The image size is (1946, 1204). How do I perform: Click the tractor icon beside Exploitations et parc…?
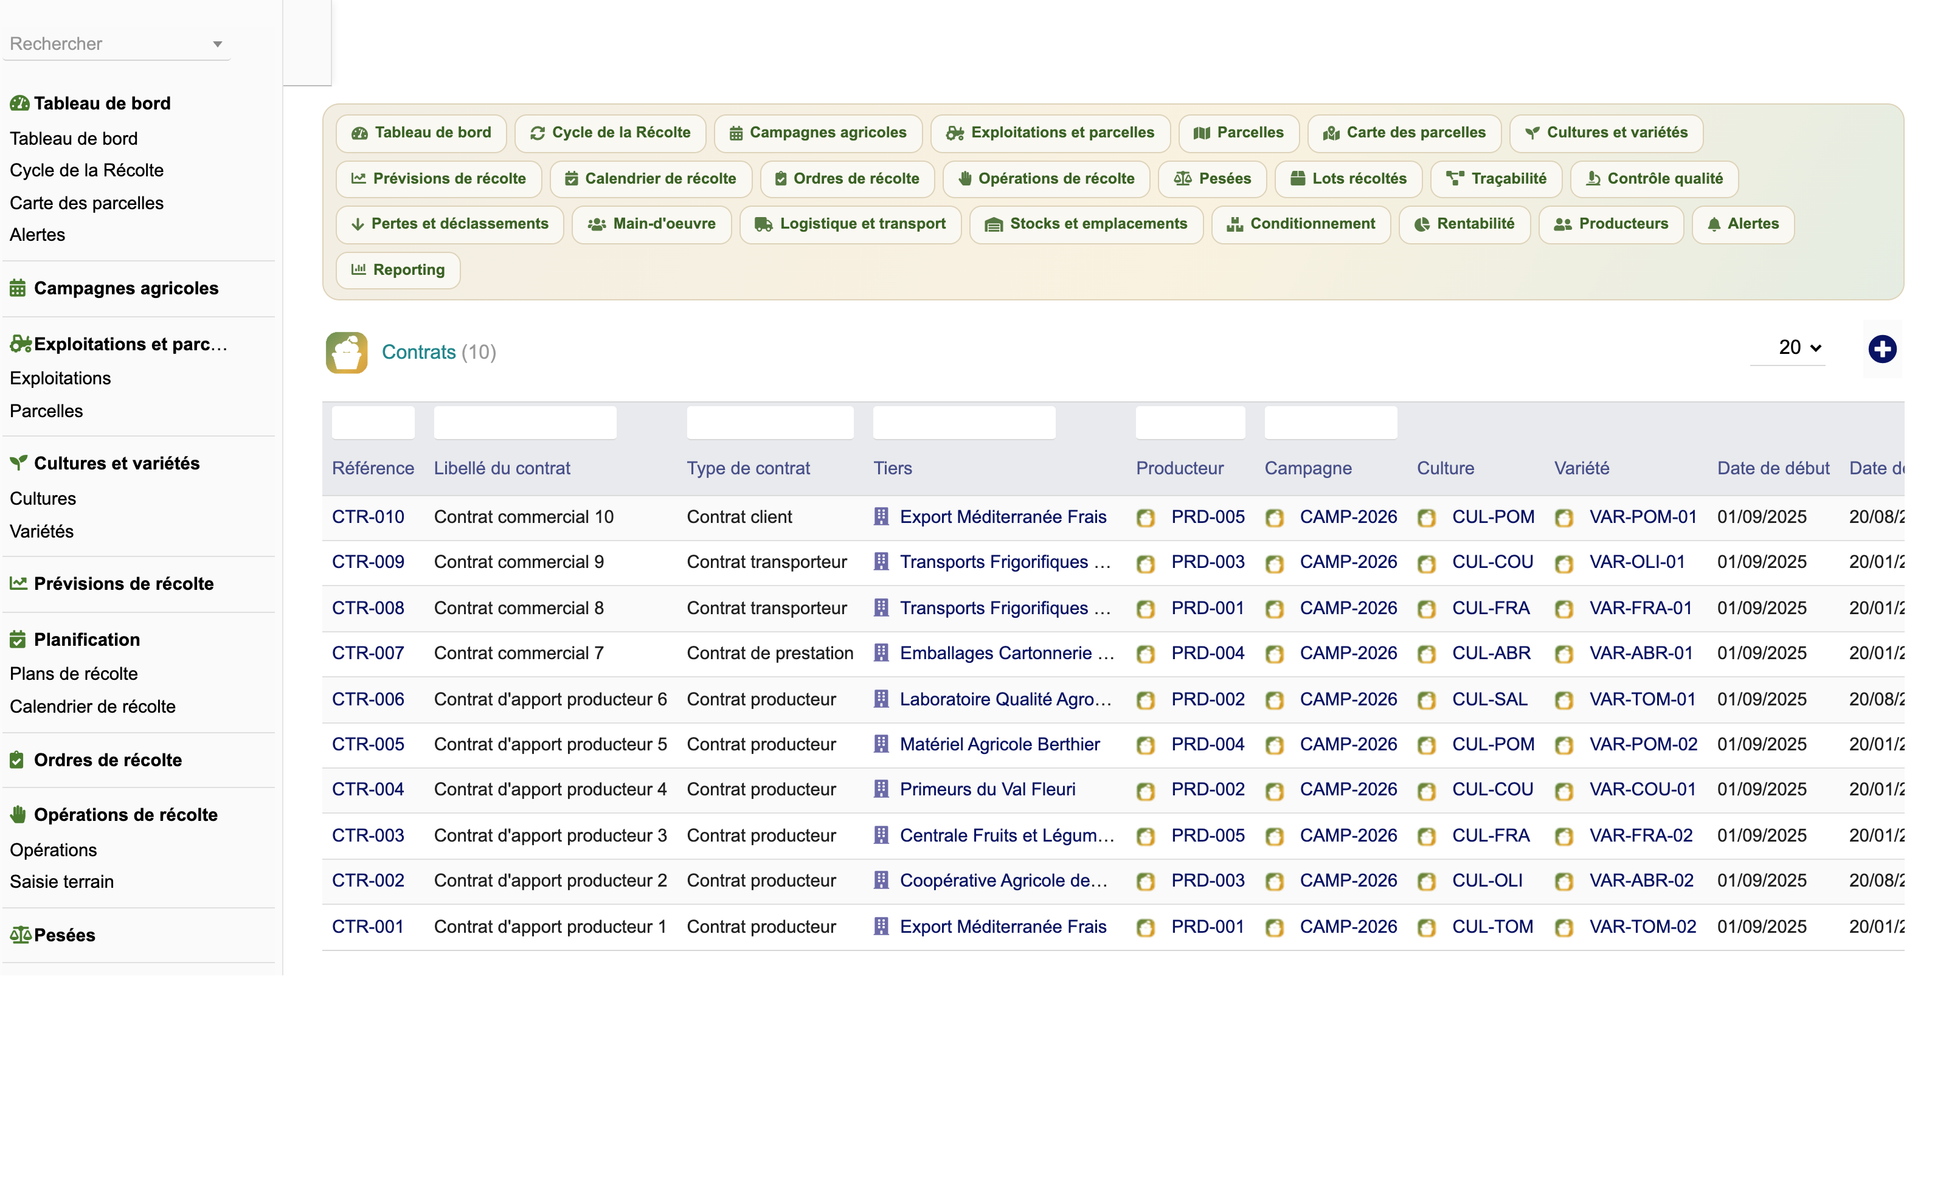click(x=20, y=344)
